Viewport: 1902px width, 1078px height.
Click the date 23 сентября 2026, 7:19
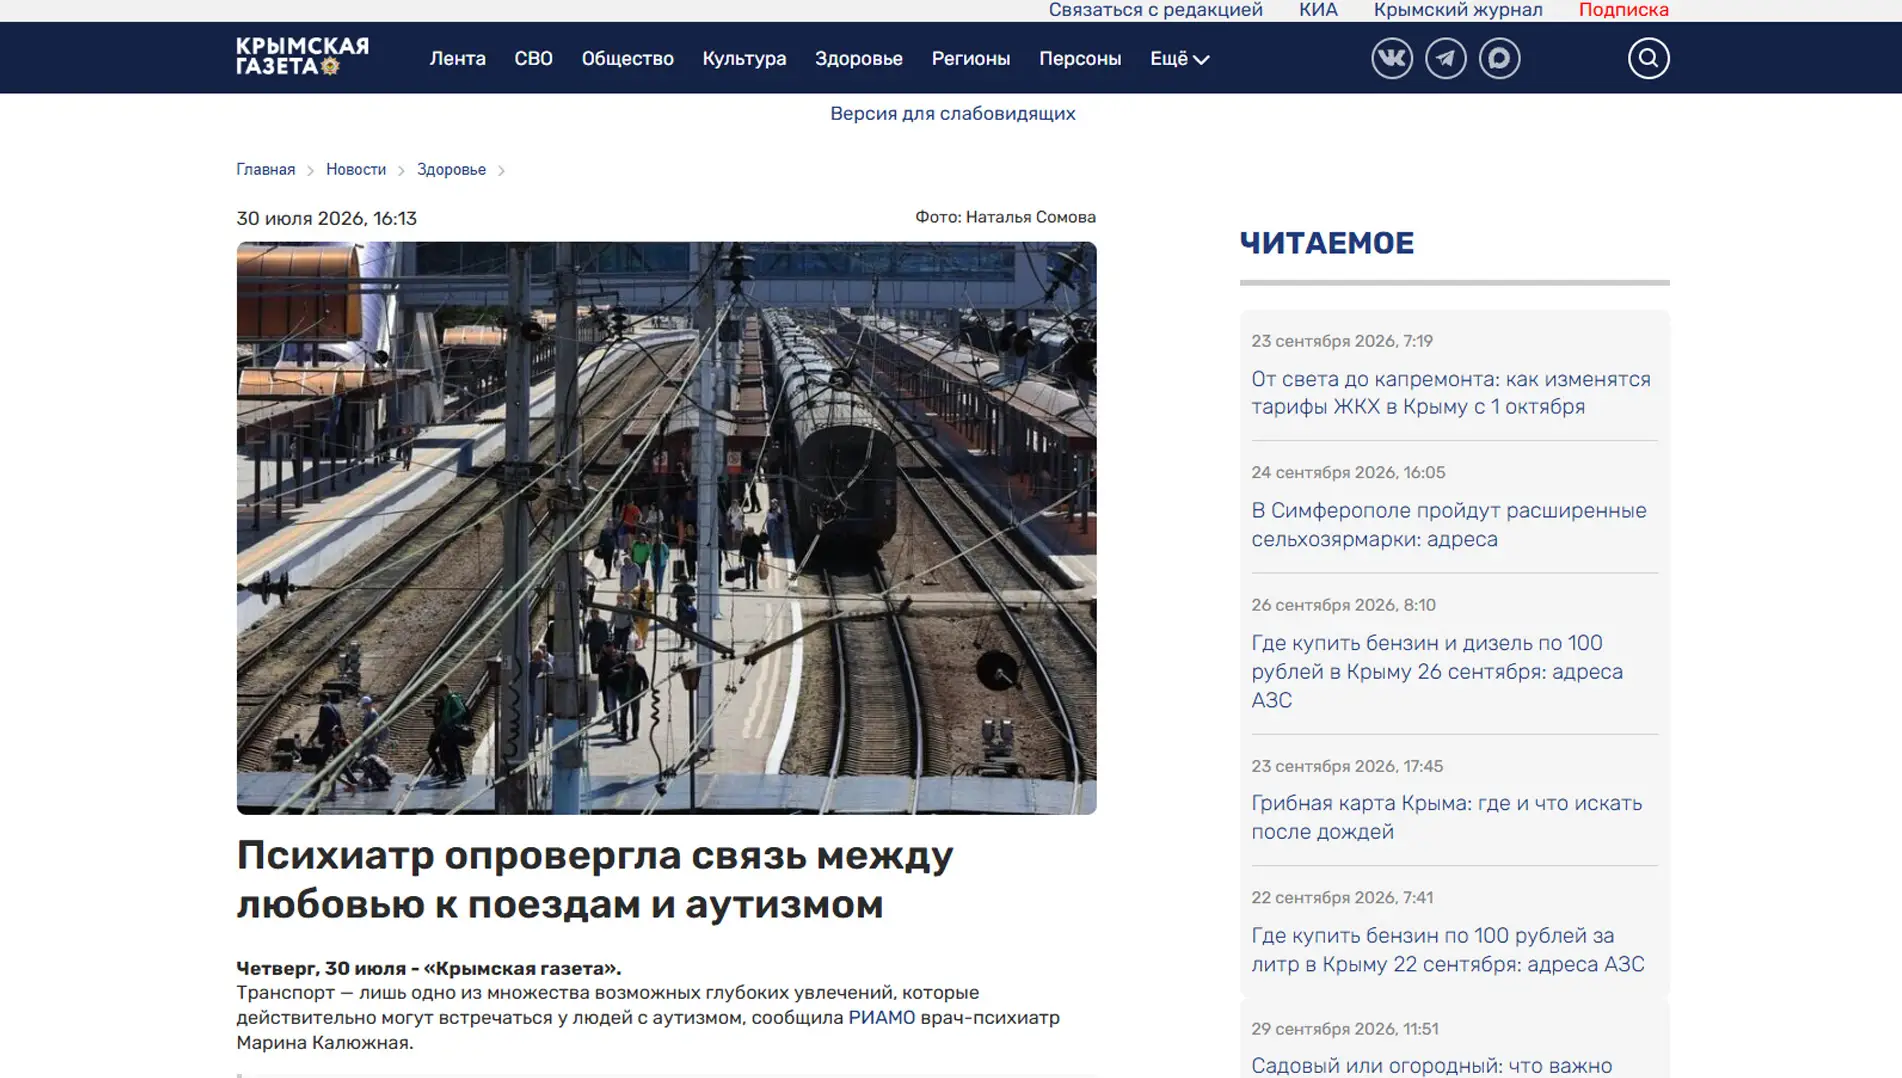[1342, 341]
